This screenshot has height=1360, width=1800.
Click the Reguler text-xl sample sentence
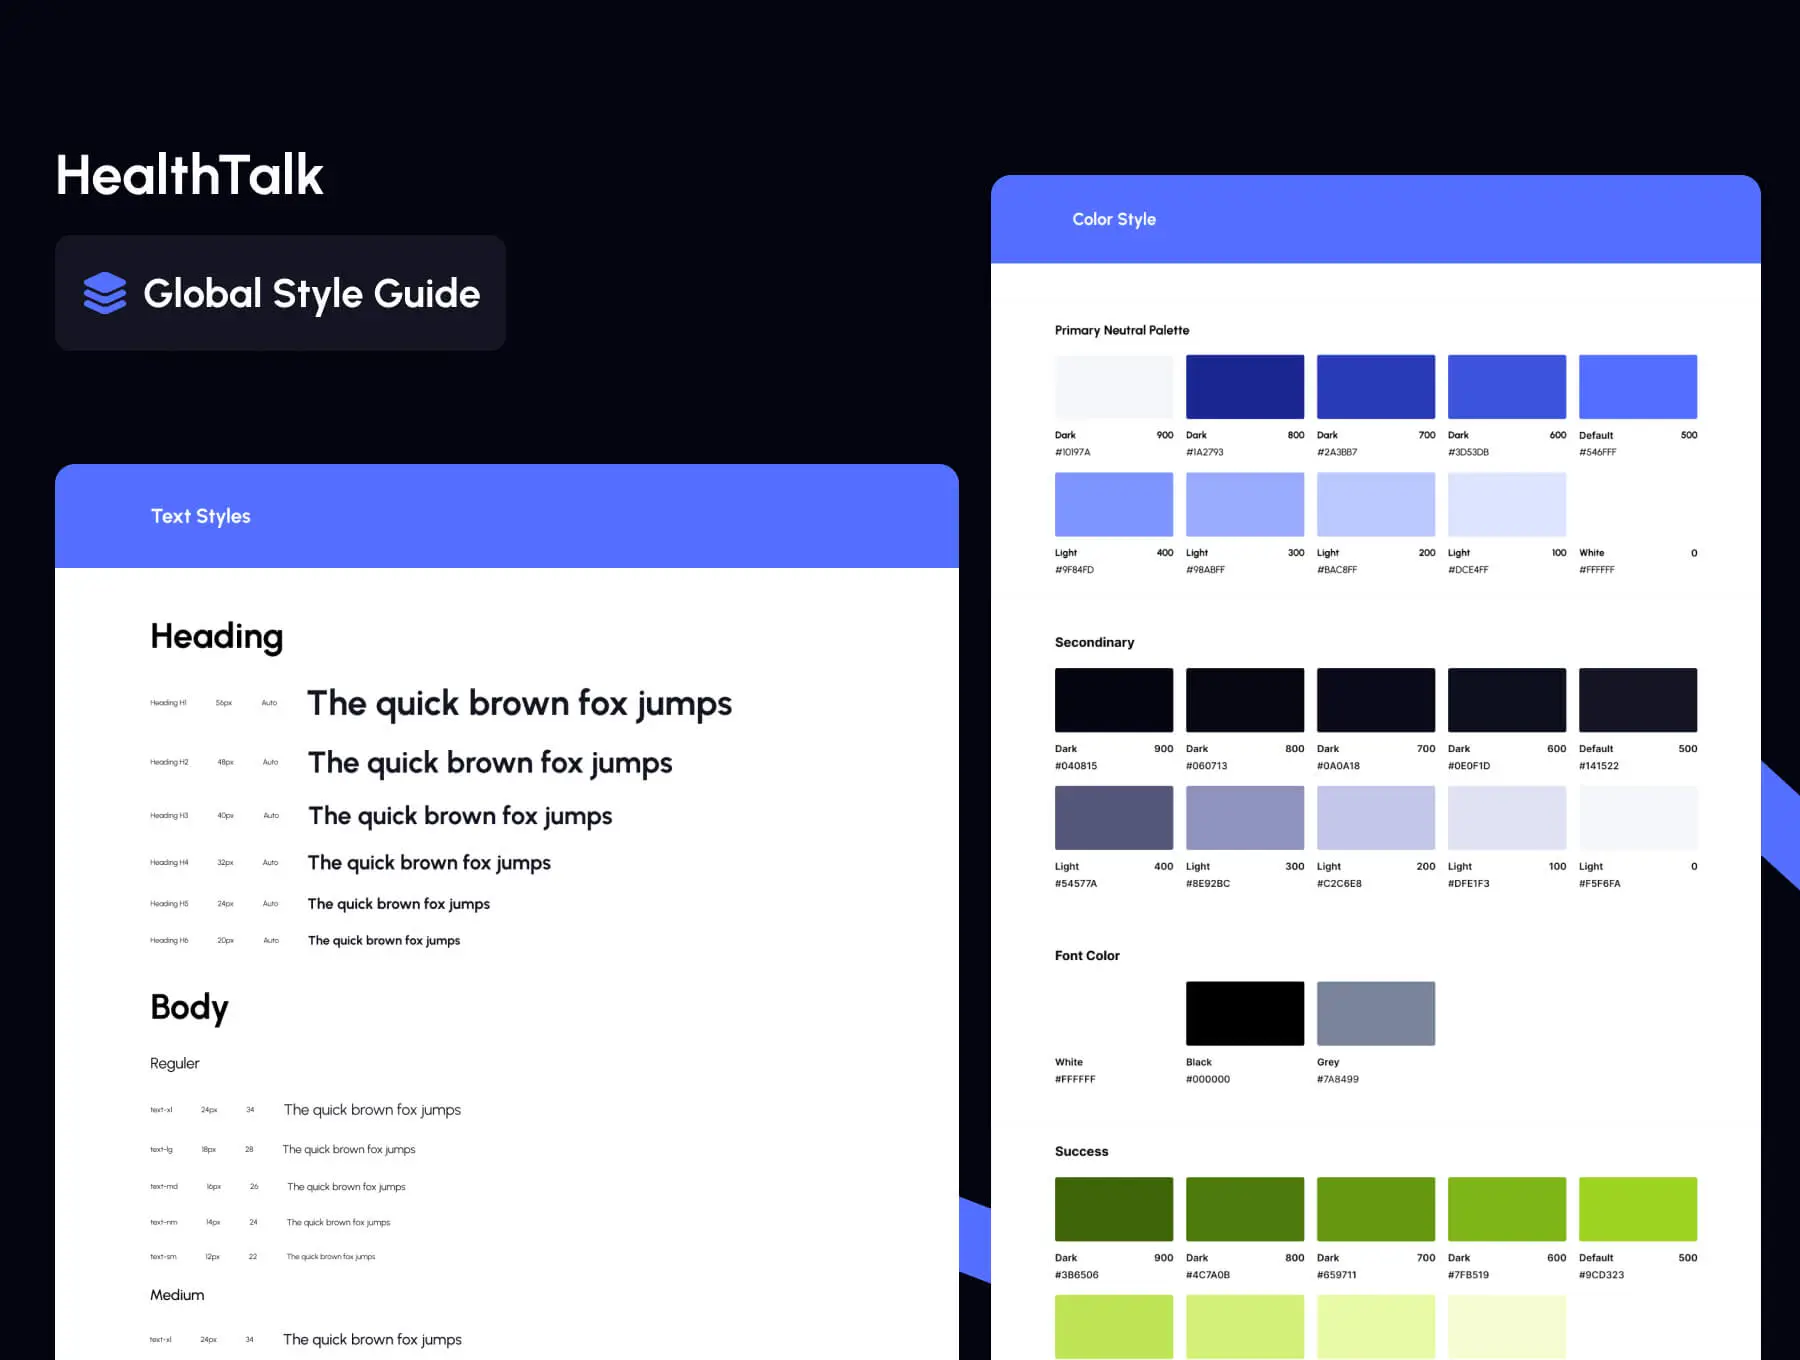click(372, 1110)
